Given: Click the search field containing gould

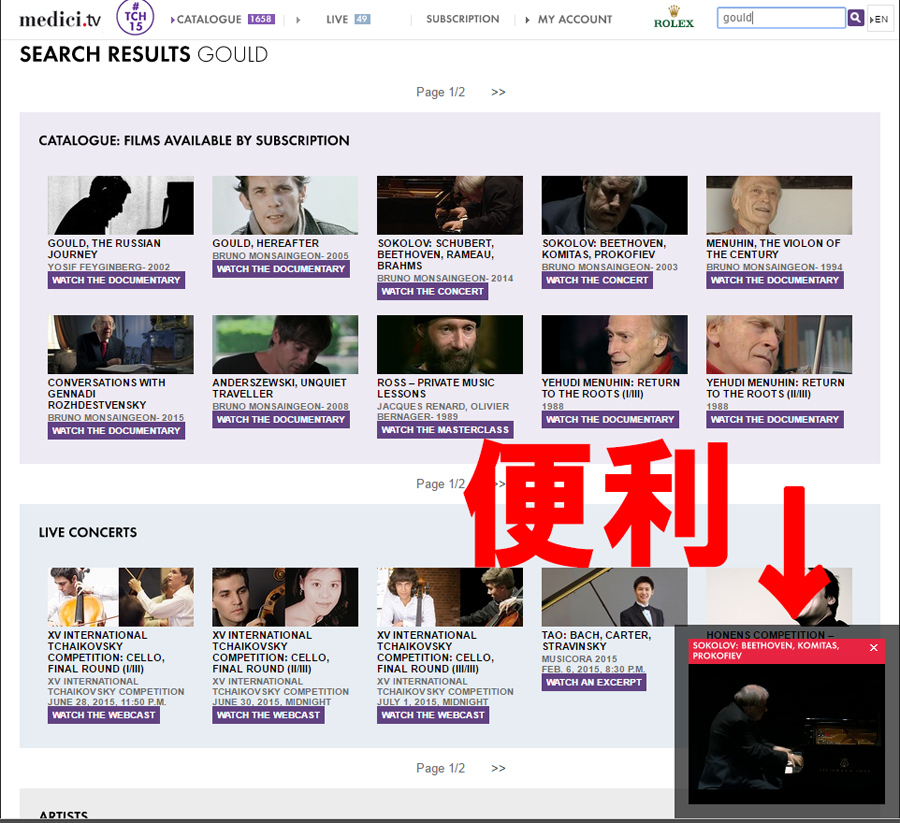Looking at the screenshot, I should (x=781, y=18).
